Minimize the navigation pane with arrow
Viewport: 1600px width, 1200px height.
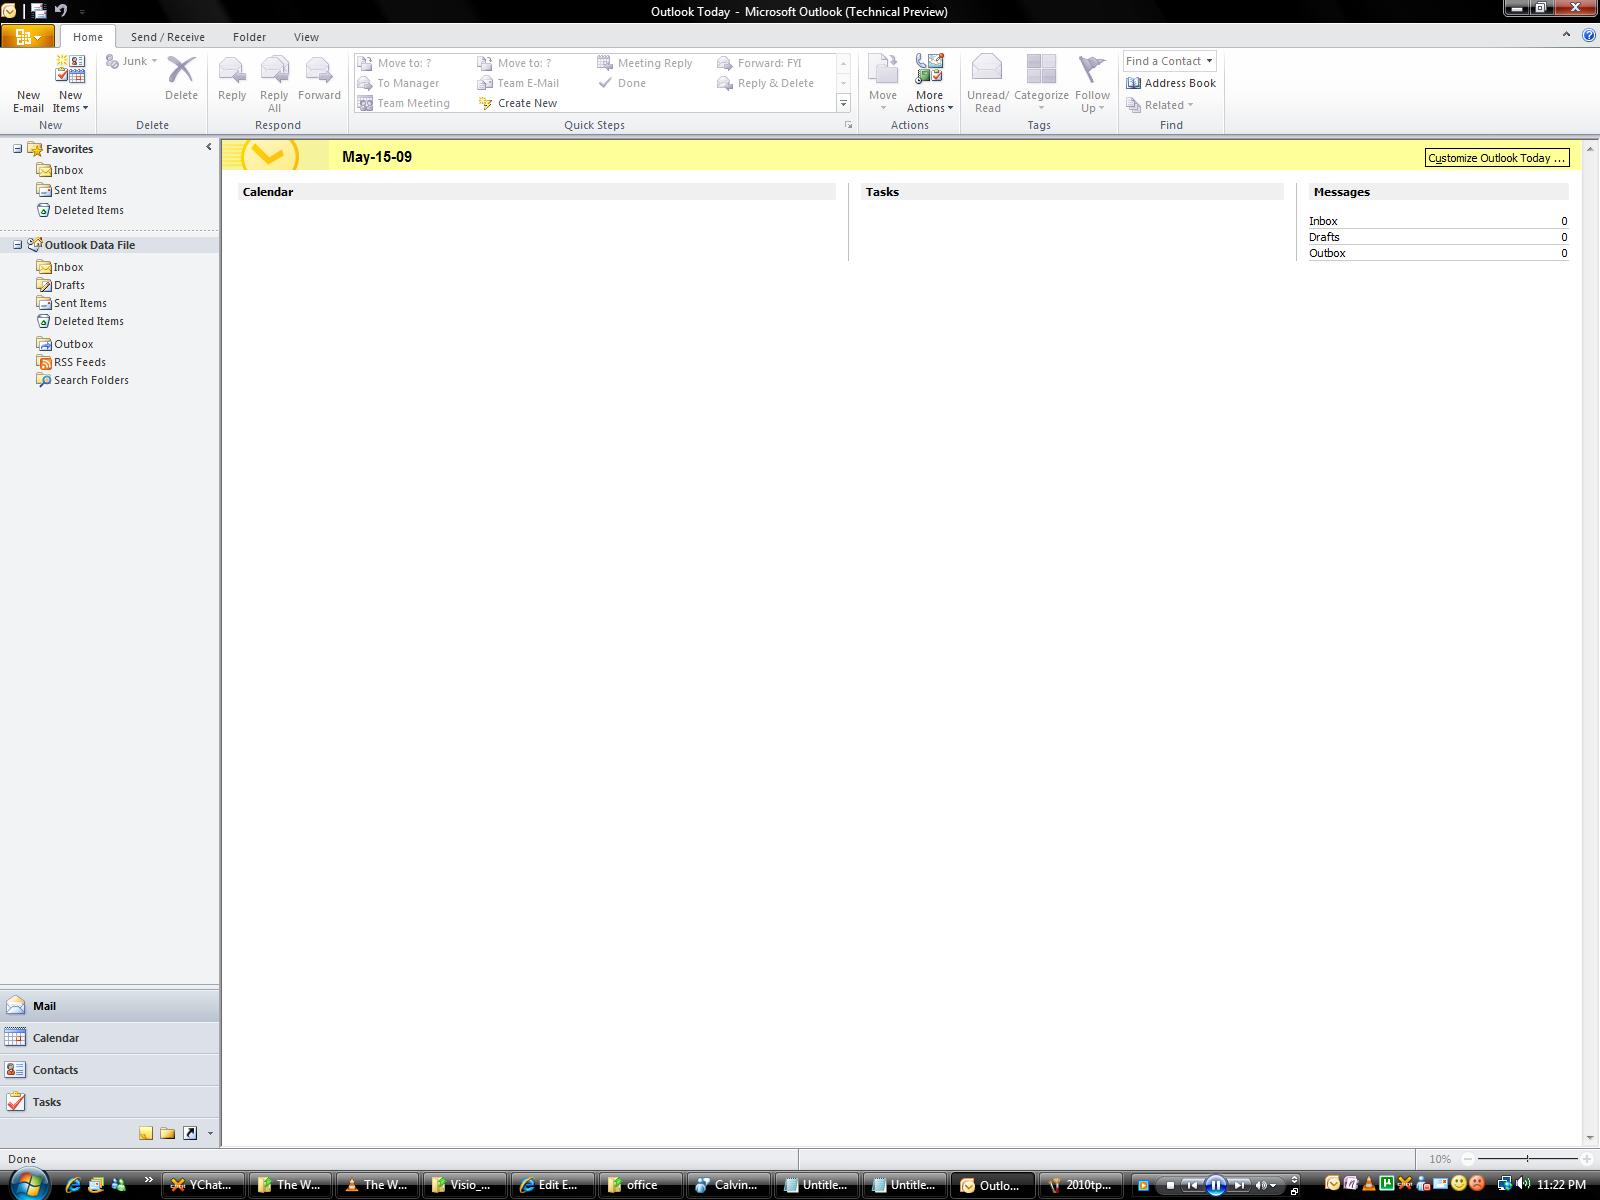tap(209, 147)
